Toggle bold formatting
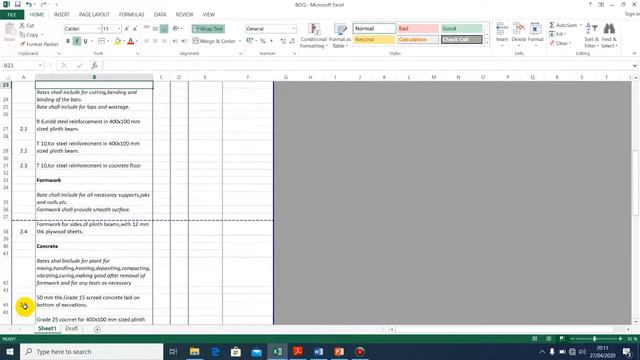The height and width of the screenshot is (360, 640). 68,41
